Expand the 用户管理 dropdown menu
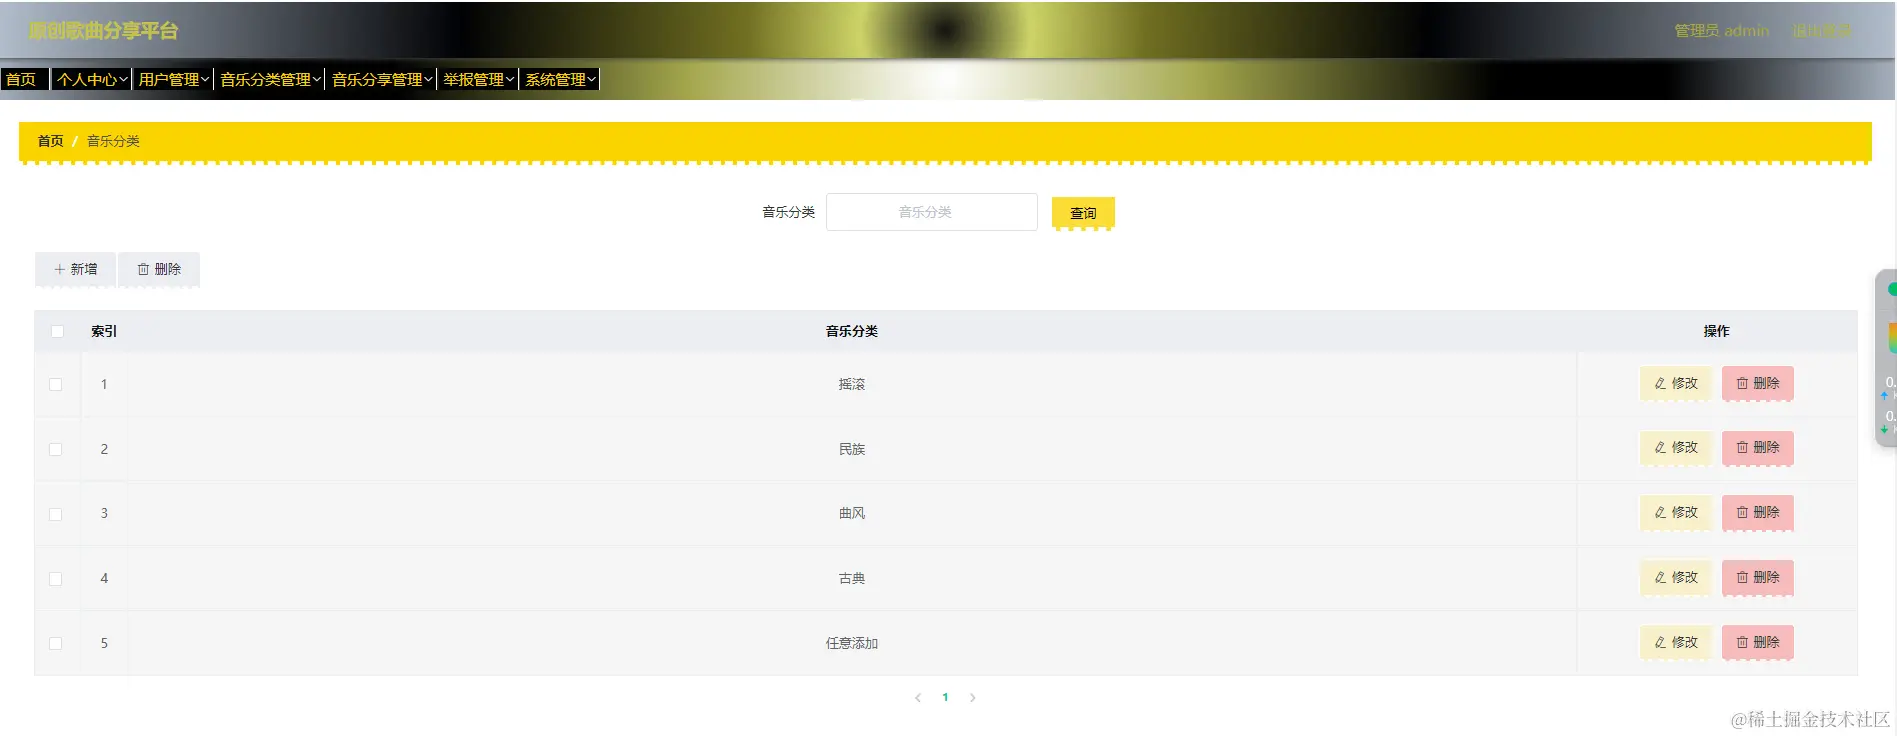The image size is (1897, 736). (x=173, y=79)
